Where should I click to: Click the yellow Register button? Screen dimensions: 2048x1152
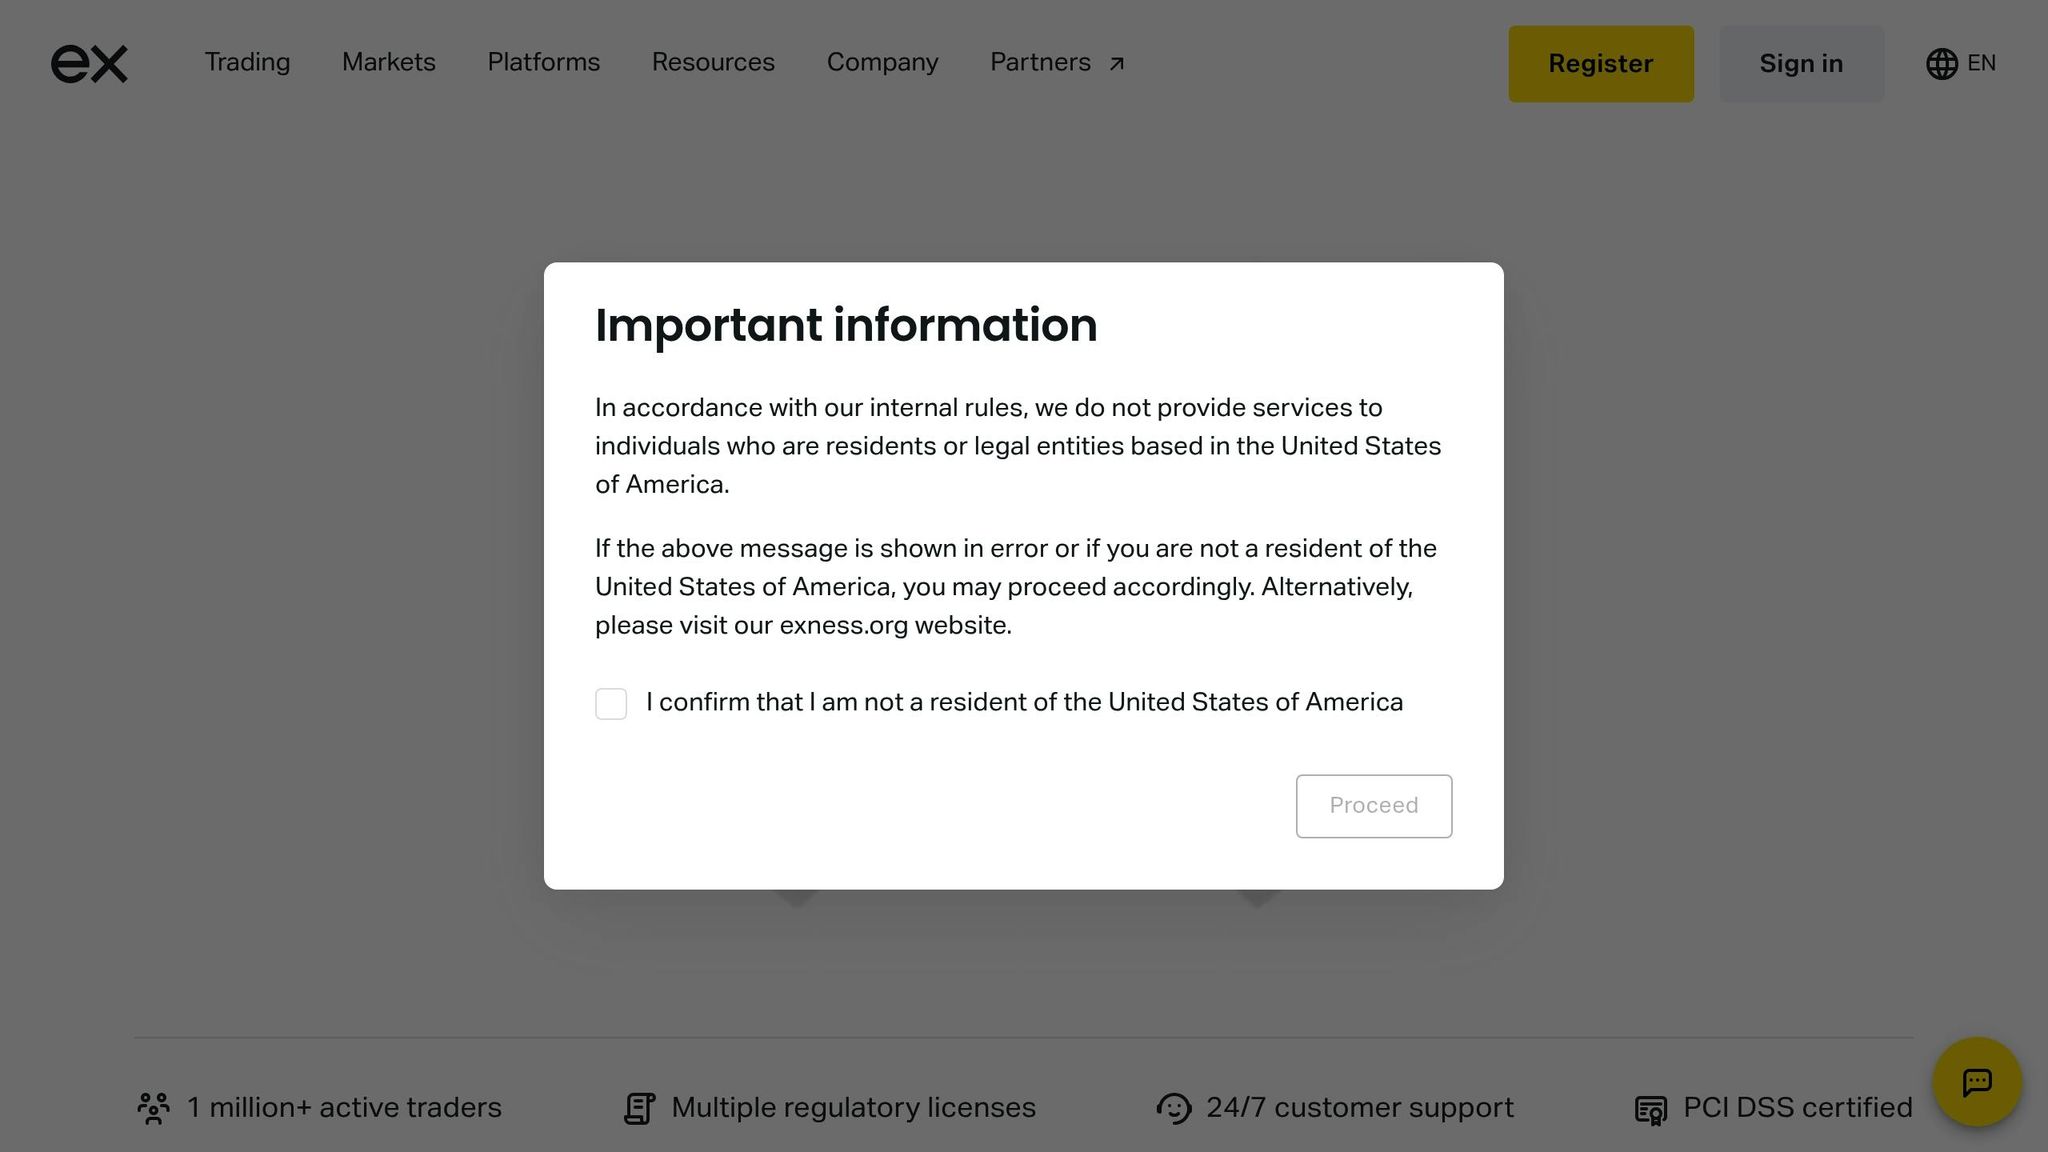point(1600,64)
